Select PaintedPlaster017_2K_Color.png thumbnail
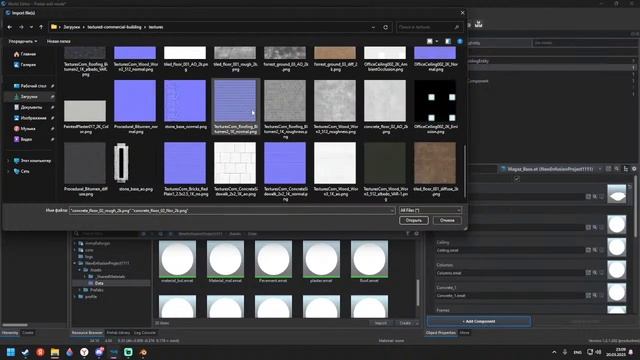 [85, 111]
